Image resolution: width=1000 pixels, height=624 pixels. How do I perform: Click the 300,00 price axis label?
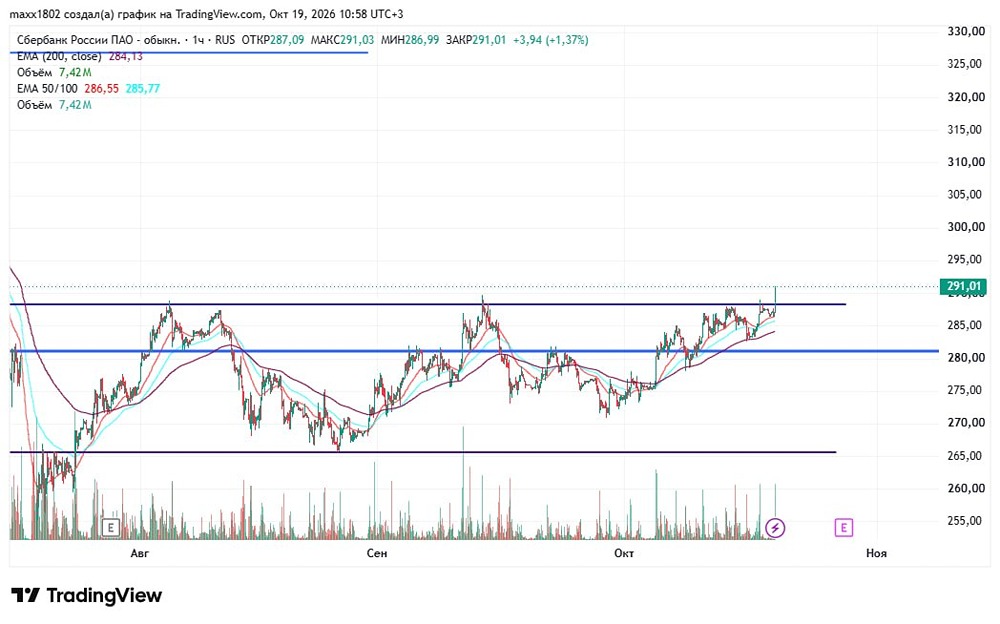coord(966,227)
